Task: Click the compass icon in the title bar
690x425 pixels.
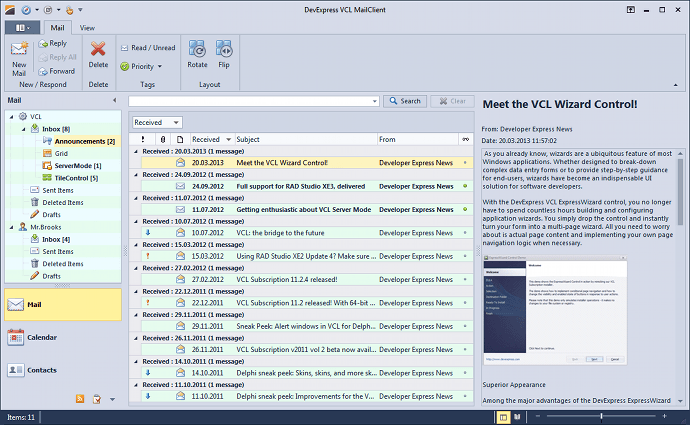Action: (26, 10)
